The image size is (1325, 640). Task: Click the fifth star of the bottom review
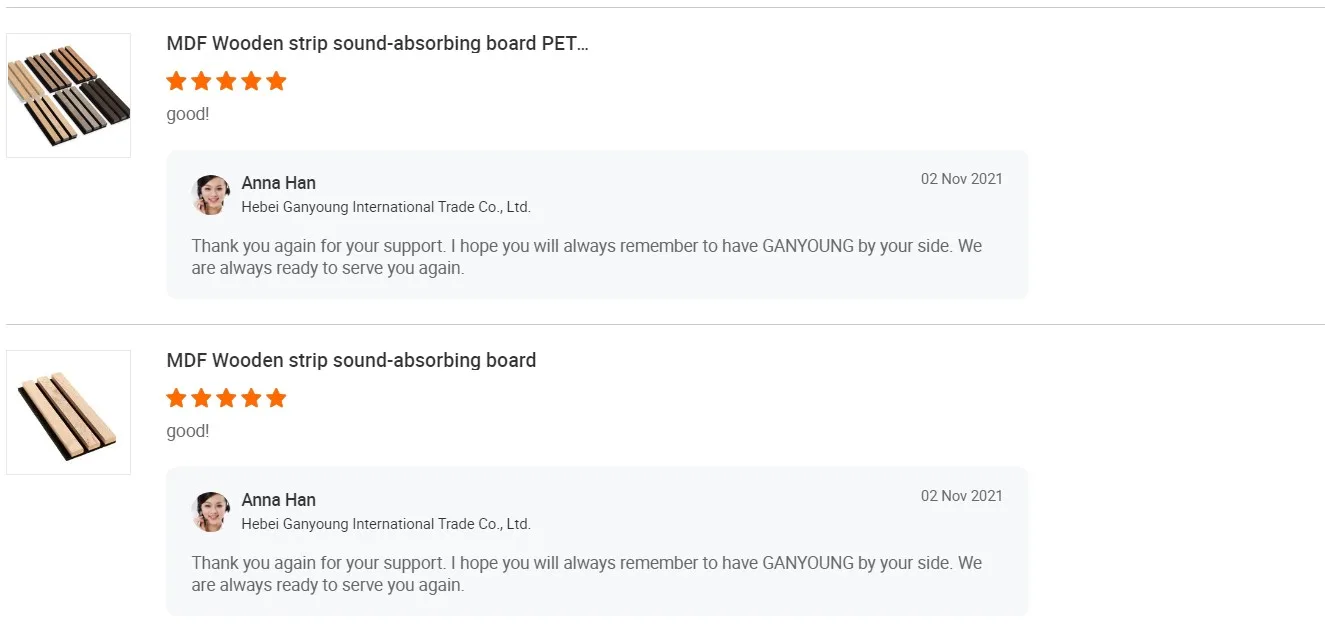tap(276, 398)
